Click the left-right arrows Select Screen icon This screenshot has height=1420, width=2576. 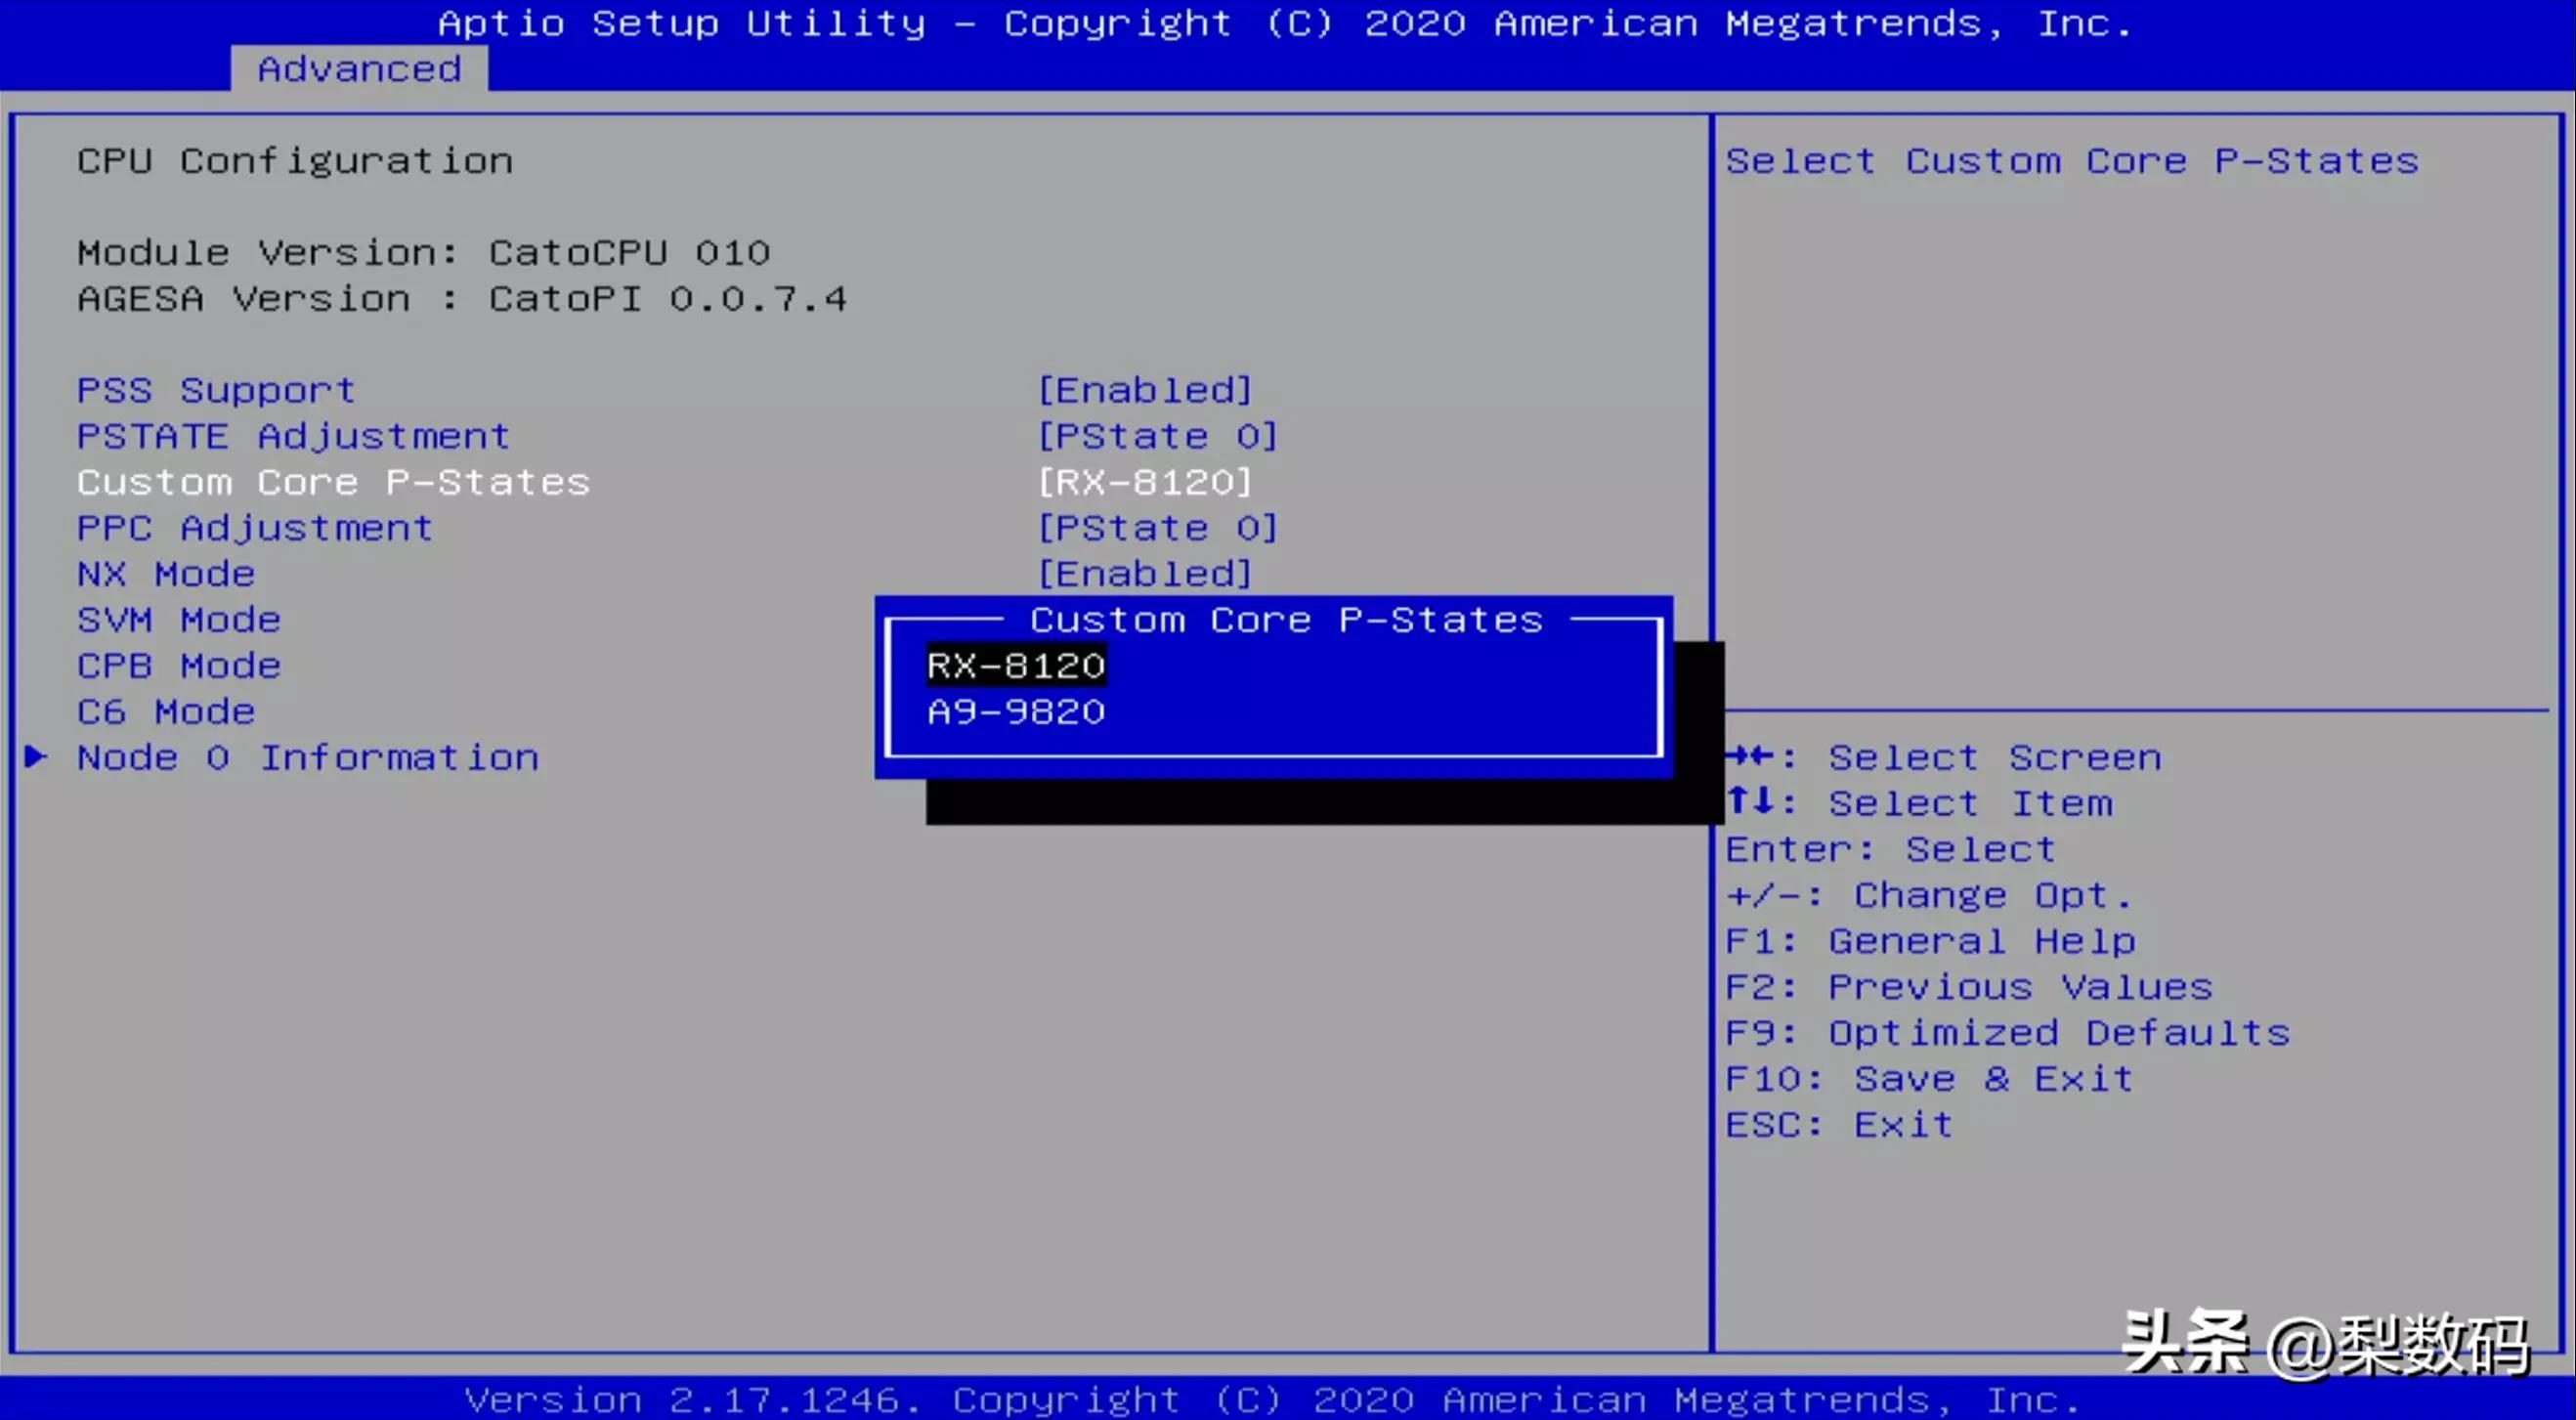pyautogui.click(x=1749, y=756)
